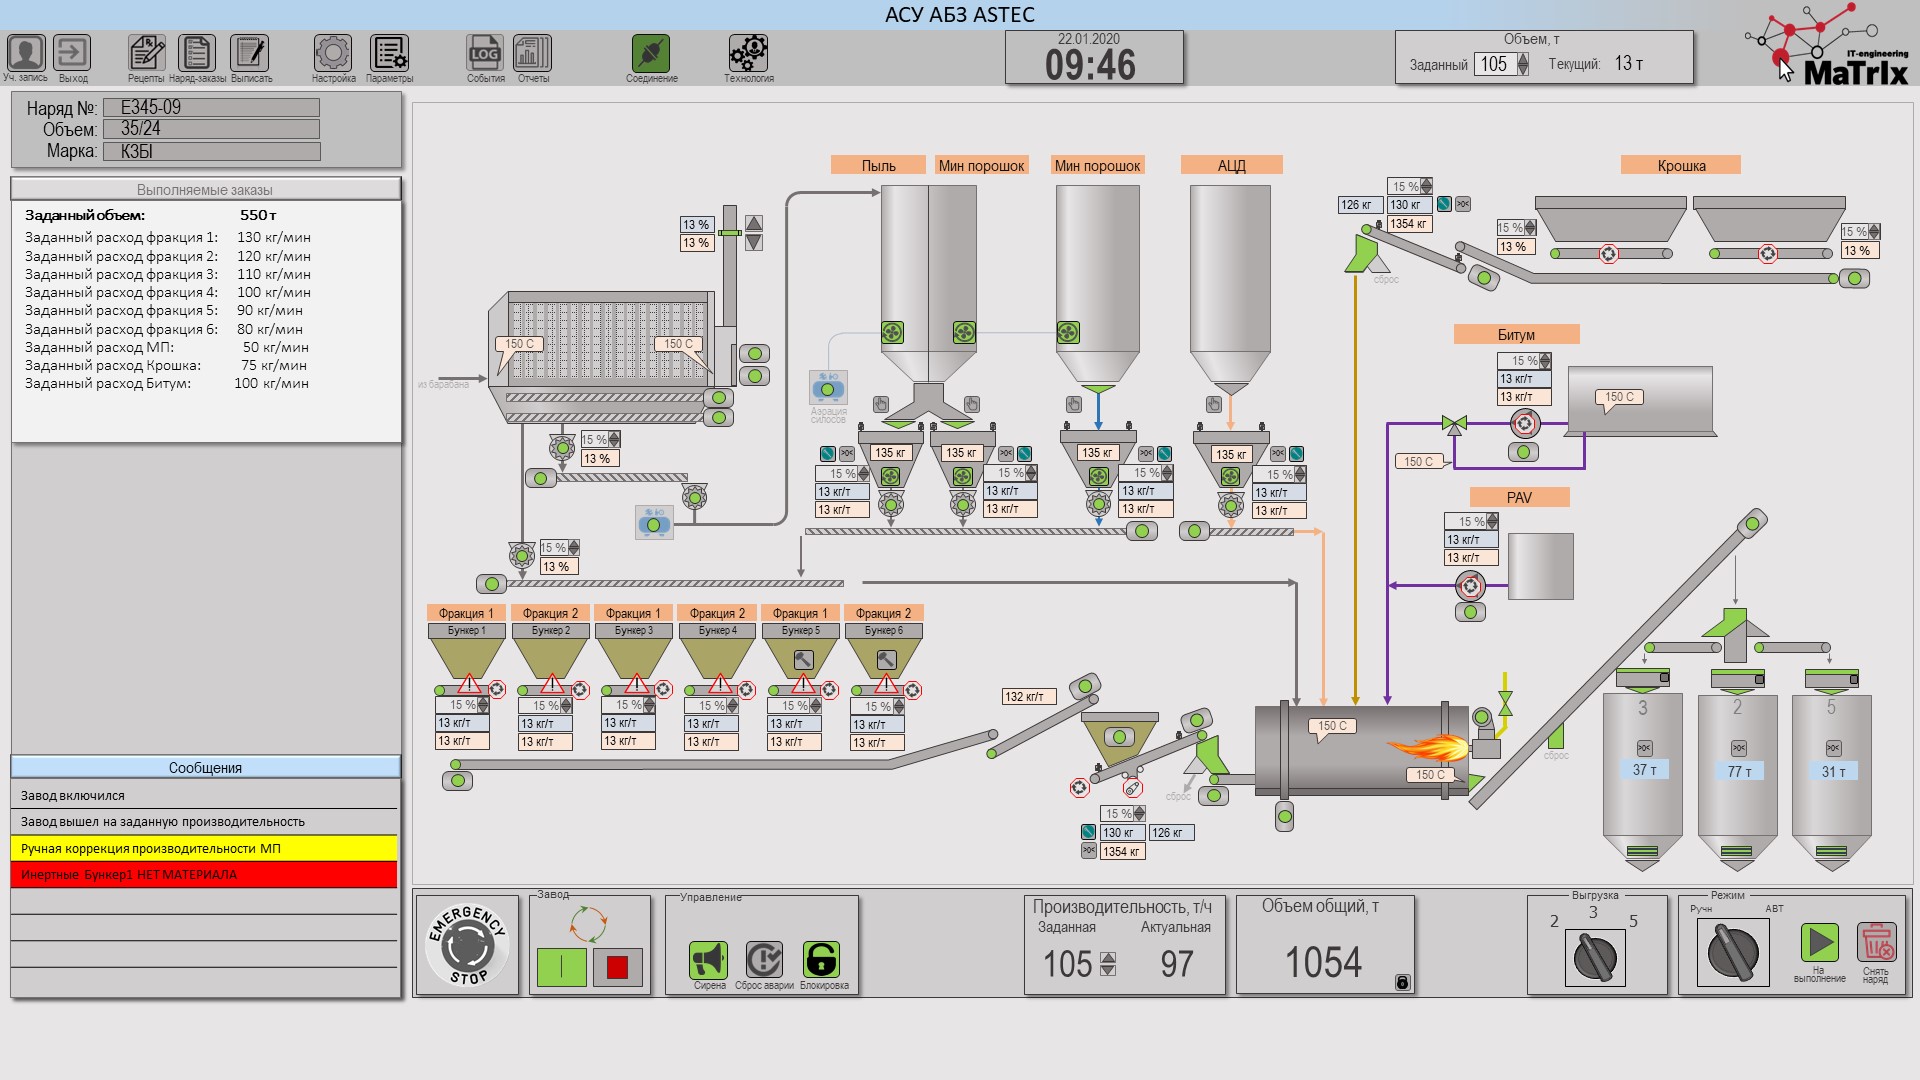Viewport: 1920px width, 1080px height.
Task: Click the Соединение connection plug icon
Action: tap(651, 53)
